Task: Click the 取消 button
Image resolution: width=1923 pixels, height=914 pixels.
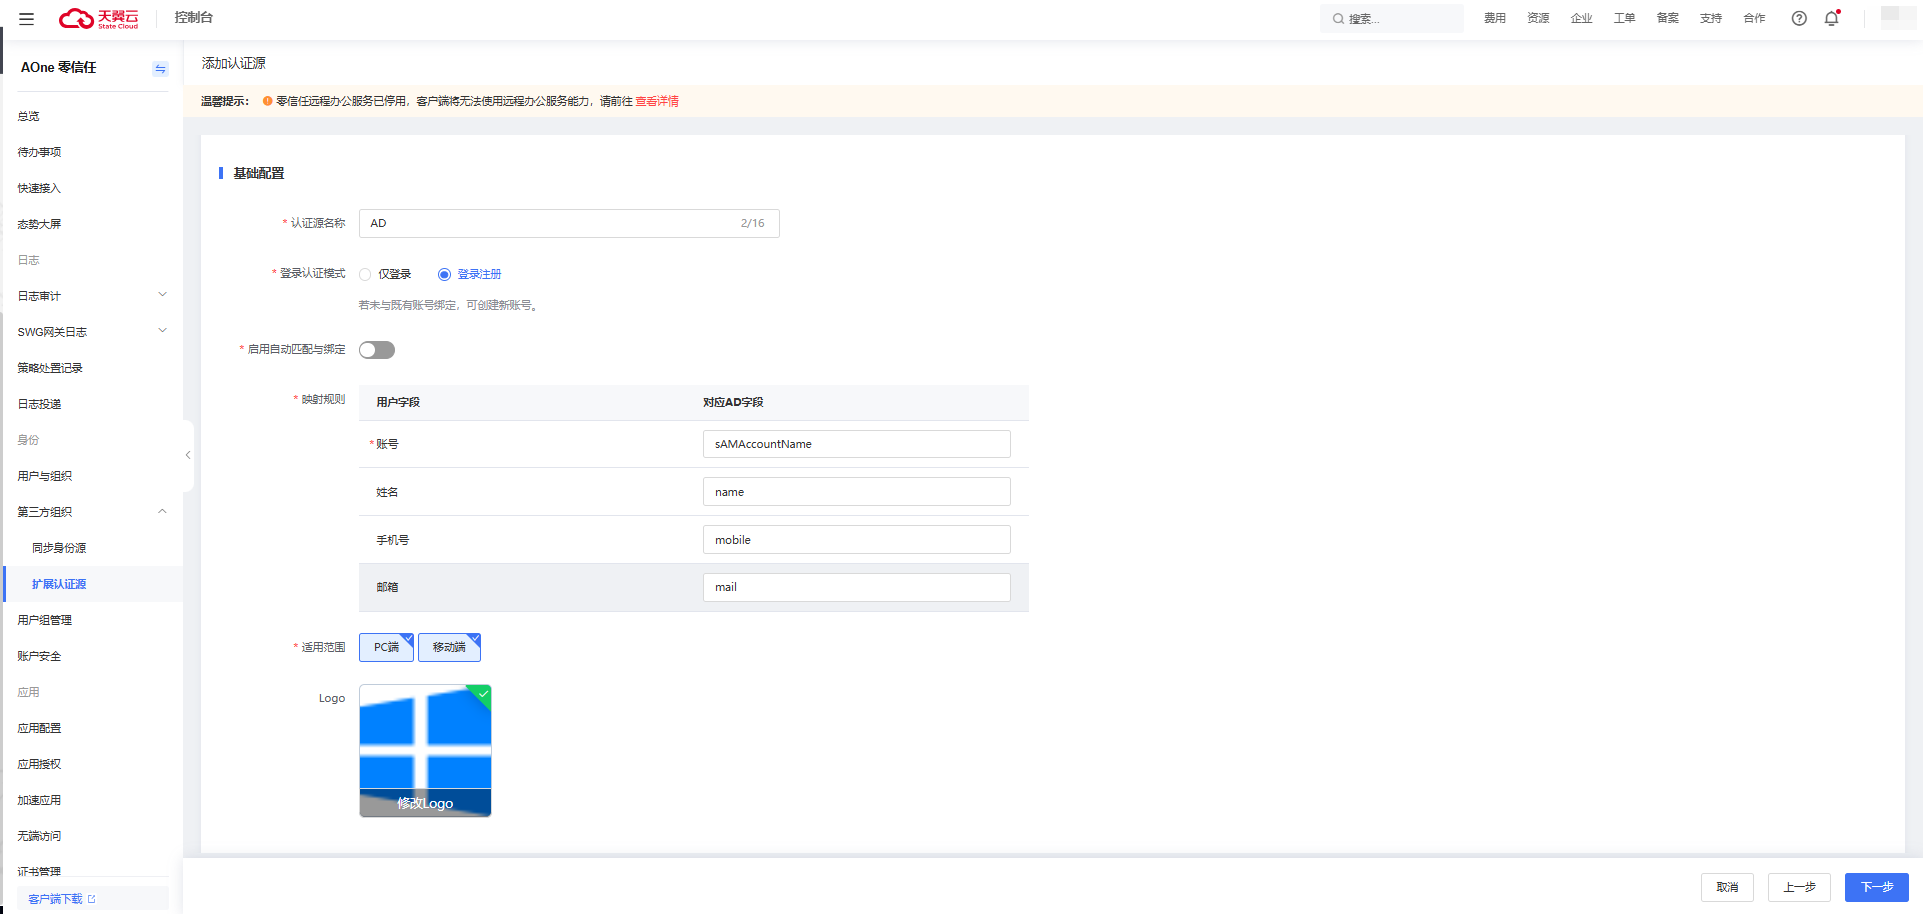Action: [1727, 887]
